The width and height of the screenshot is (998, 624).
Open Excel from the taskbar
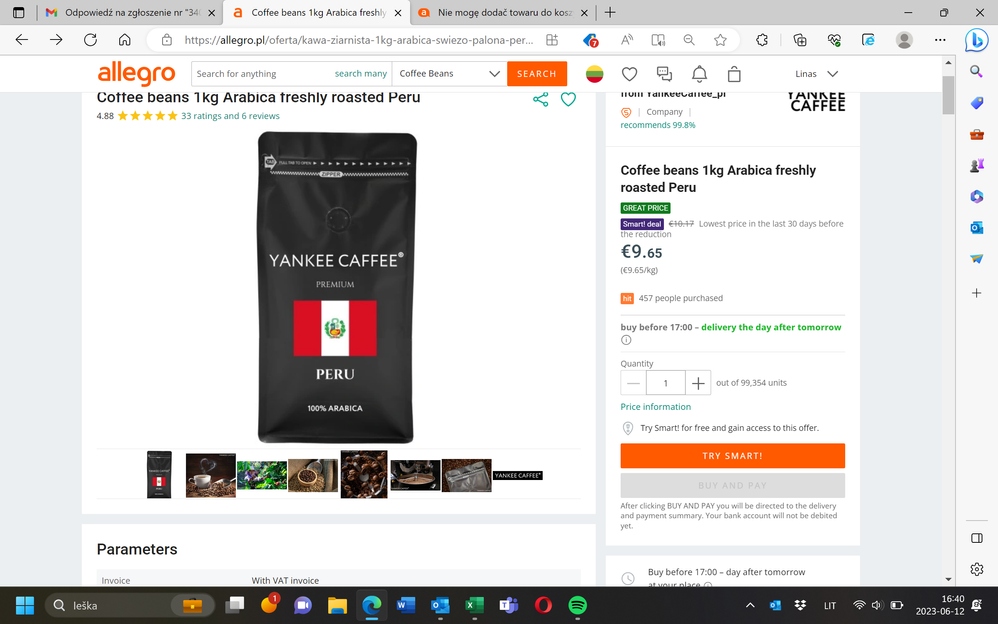(x=474, y=605)
